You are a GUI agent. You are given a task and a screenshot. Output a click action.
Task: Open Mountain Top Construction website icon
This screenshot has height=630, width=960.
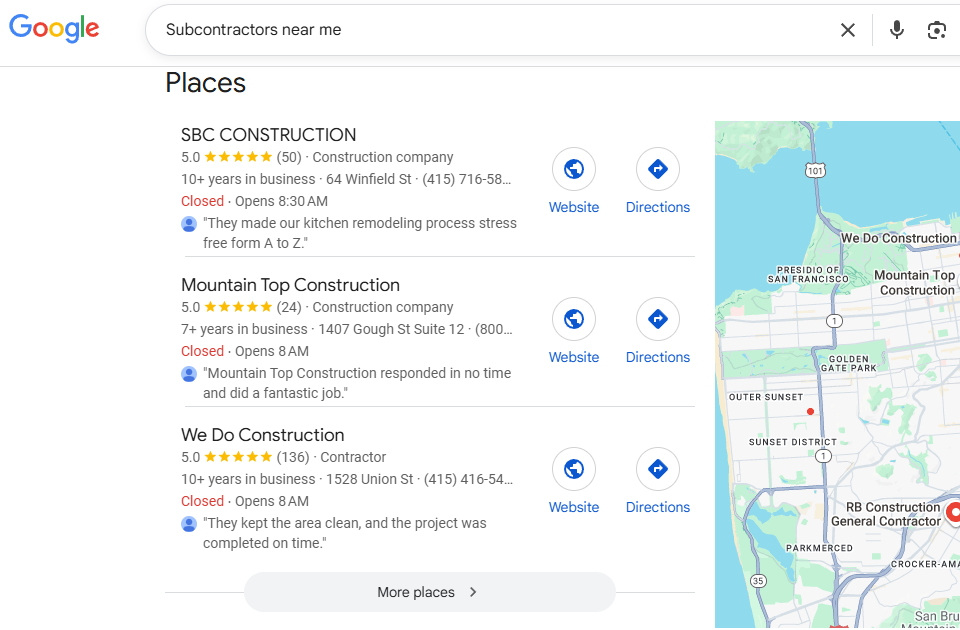pos(574,320)
